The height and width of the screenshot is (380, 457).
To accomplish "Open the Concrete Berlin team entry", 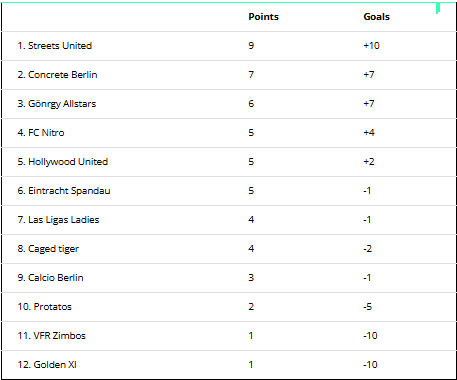I will click(x=57, y=75).
